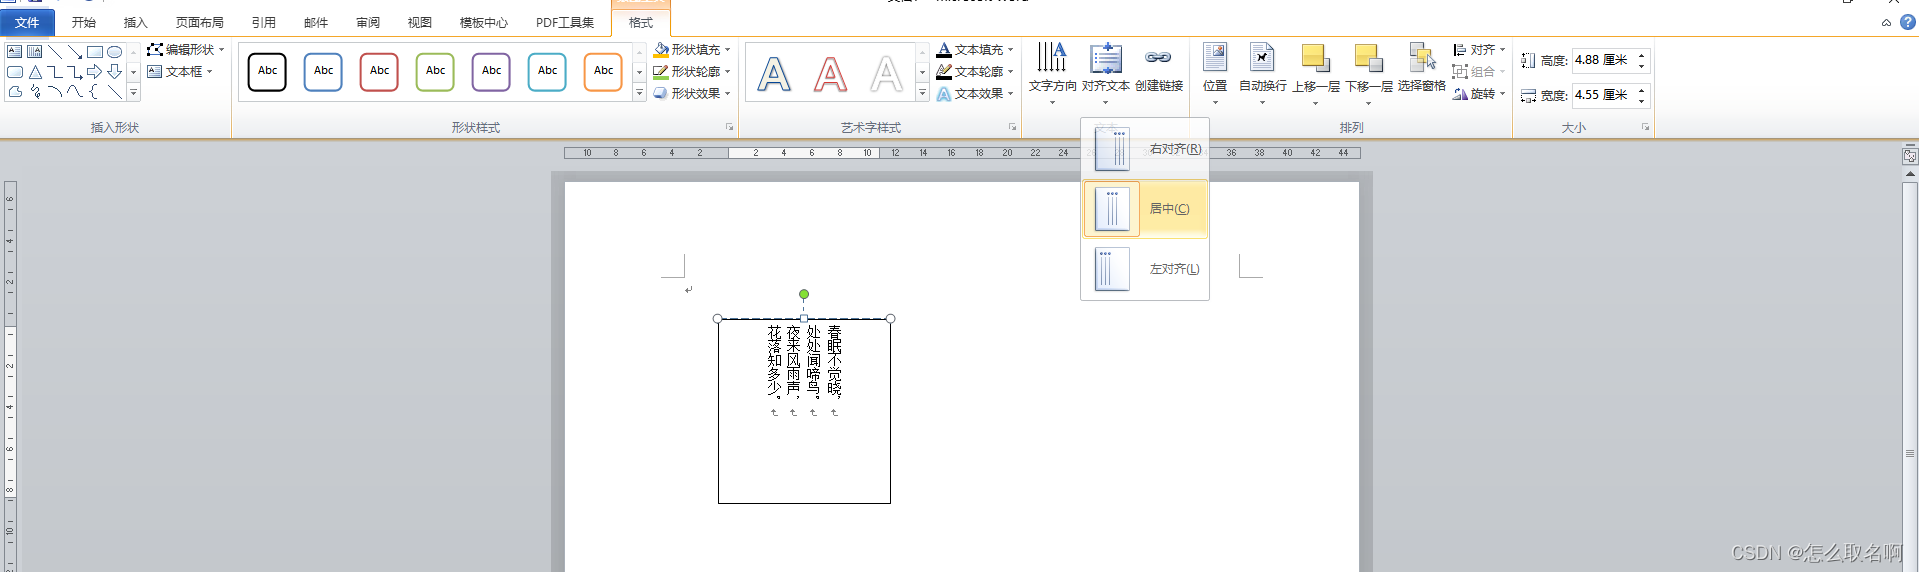The height and width of the screenshot is (572, 1919).
Task: Select the rounded rectangle shape
Action: coord(14,72)
